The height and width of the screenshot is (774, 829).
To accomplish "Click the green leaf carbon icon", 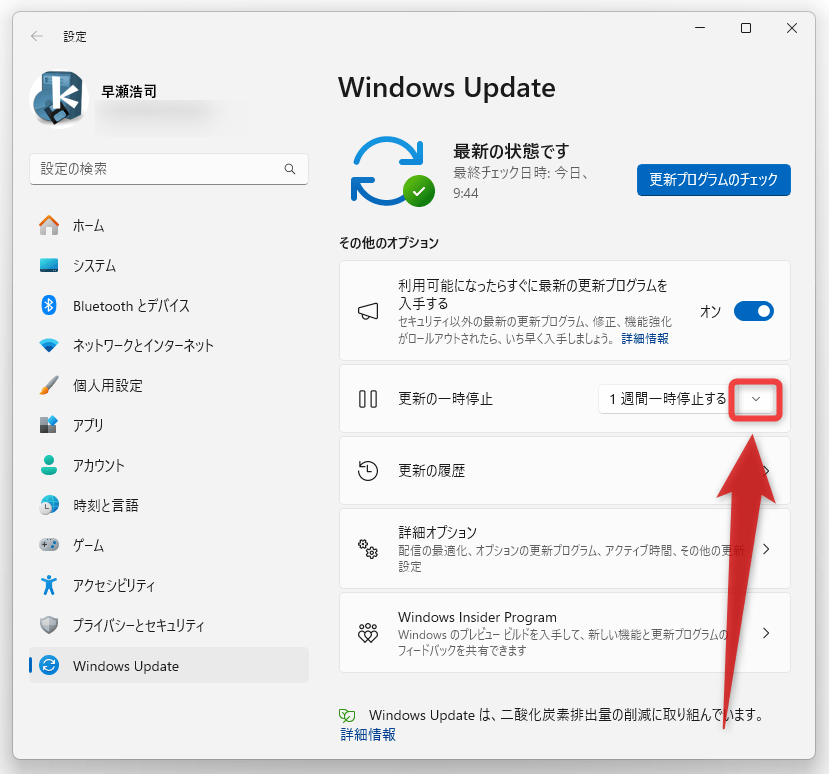I will pyautogui.click(x=347, y=716).
